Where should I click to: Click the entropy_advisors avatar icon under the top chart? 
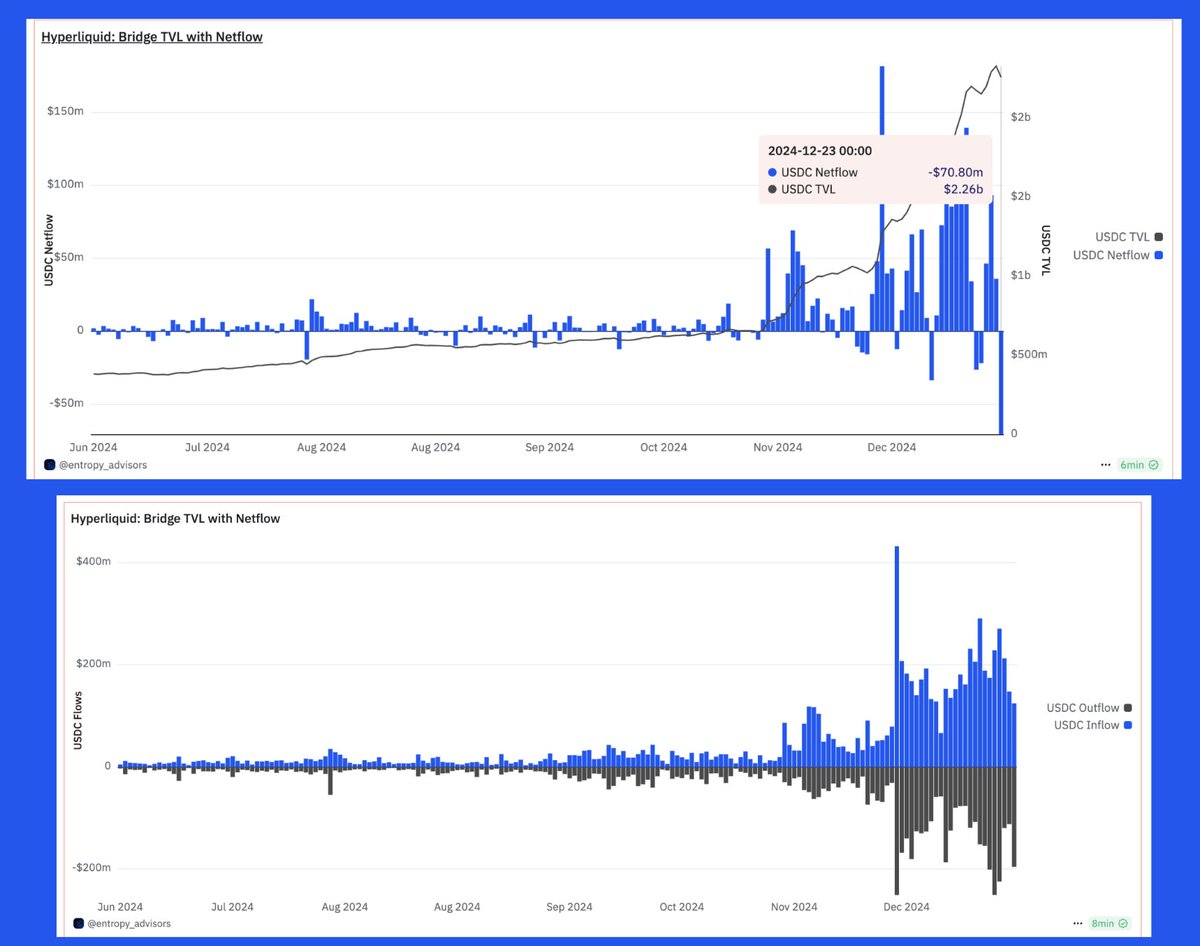[50, 464]
